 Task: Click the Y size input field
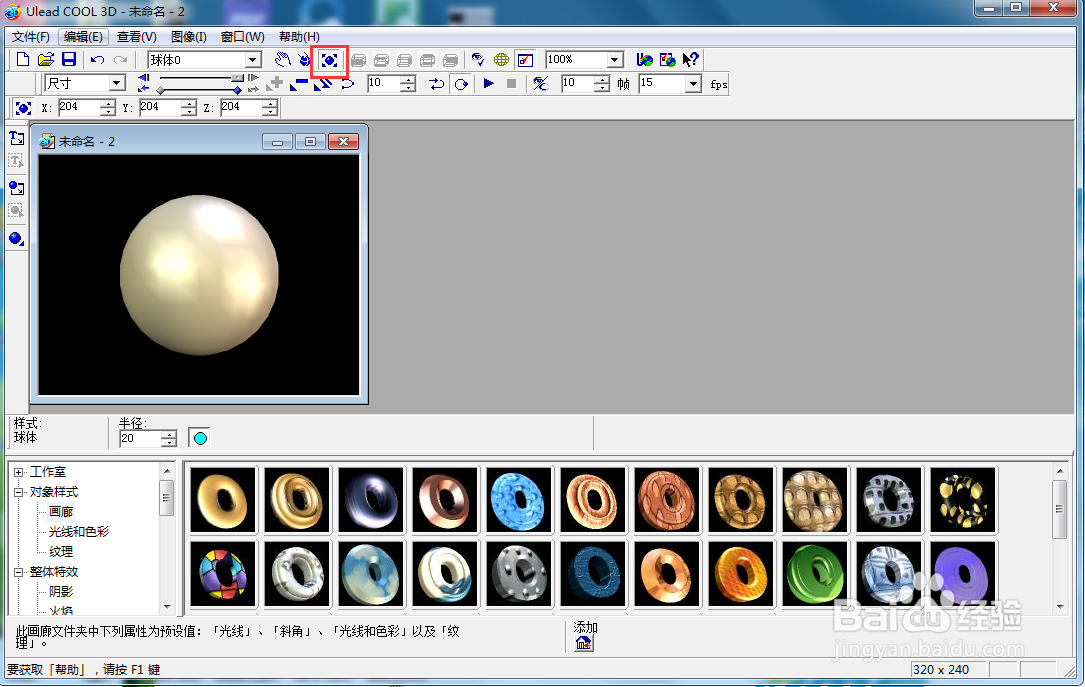(161, 107)
